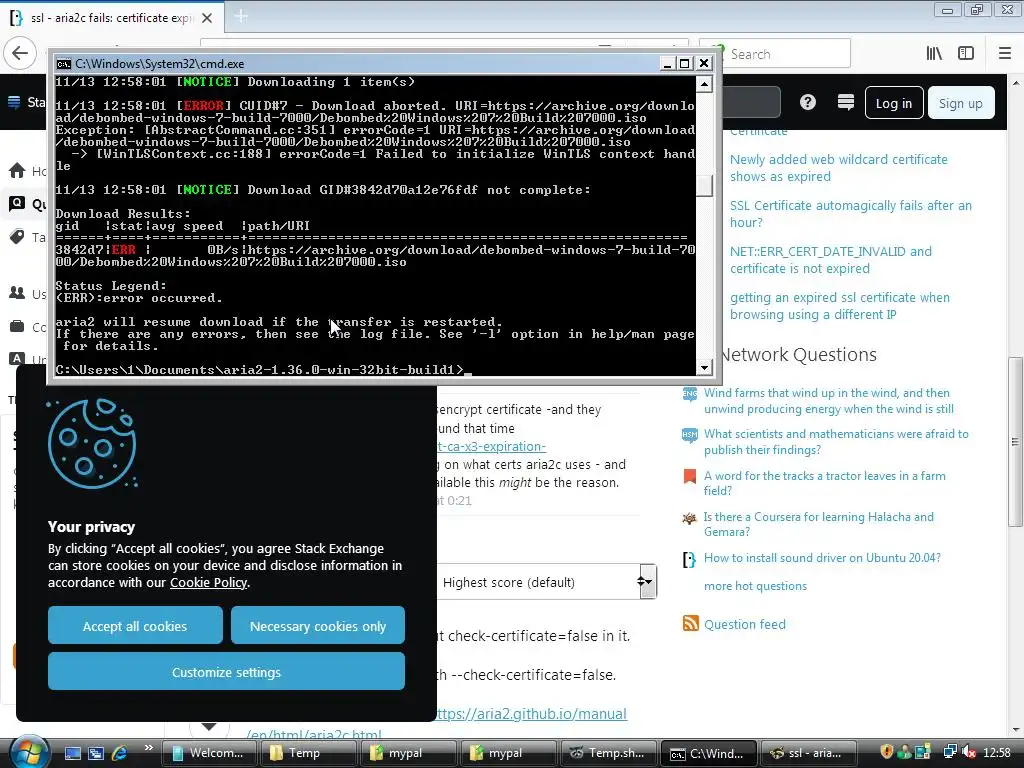Close the 'ssl - aria2c fails' tab

(x=207, y=18)
